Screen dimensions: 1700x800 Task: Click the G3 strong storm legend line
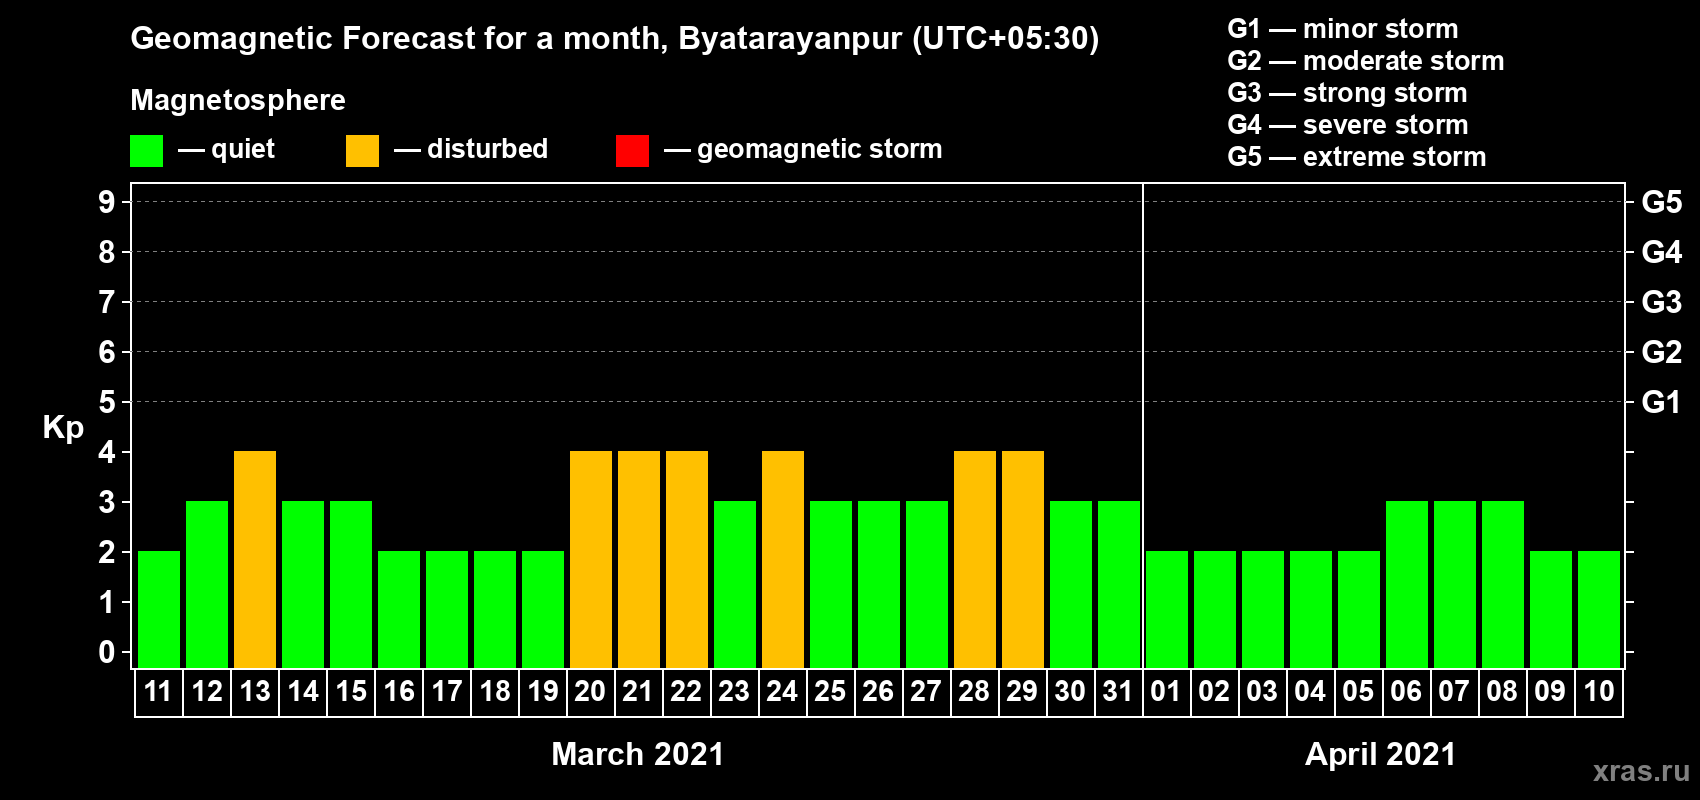[x=1347, y=93]
